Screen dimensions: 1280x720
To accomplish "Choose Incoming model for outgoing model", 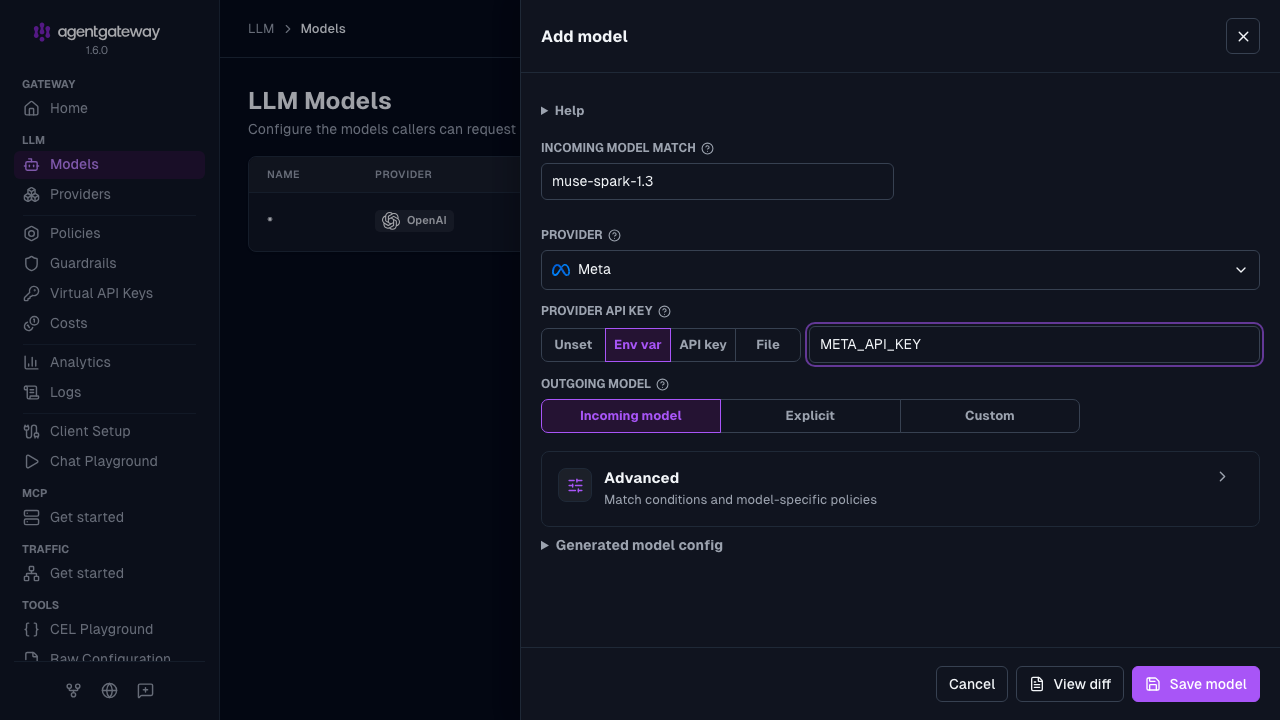I will (x=631, y=416).
